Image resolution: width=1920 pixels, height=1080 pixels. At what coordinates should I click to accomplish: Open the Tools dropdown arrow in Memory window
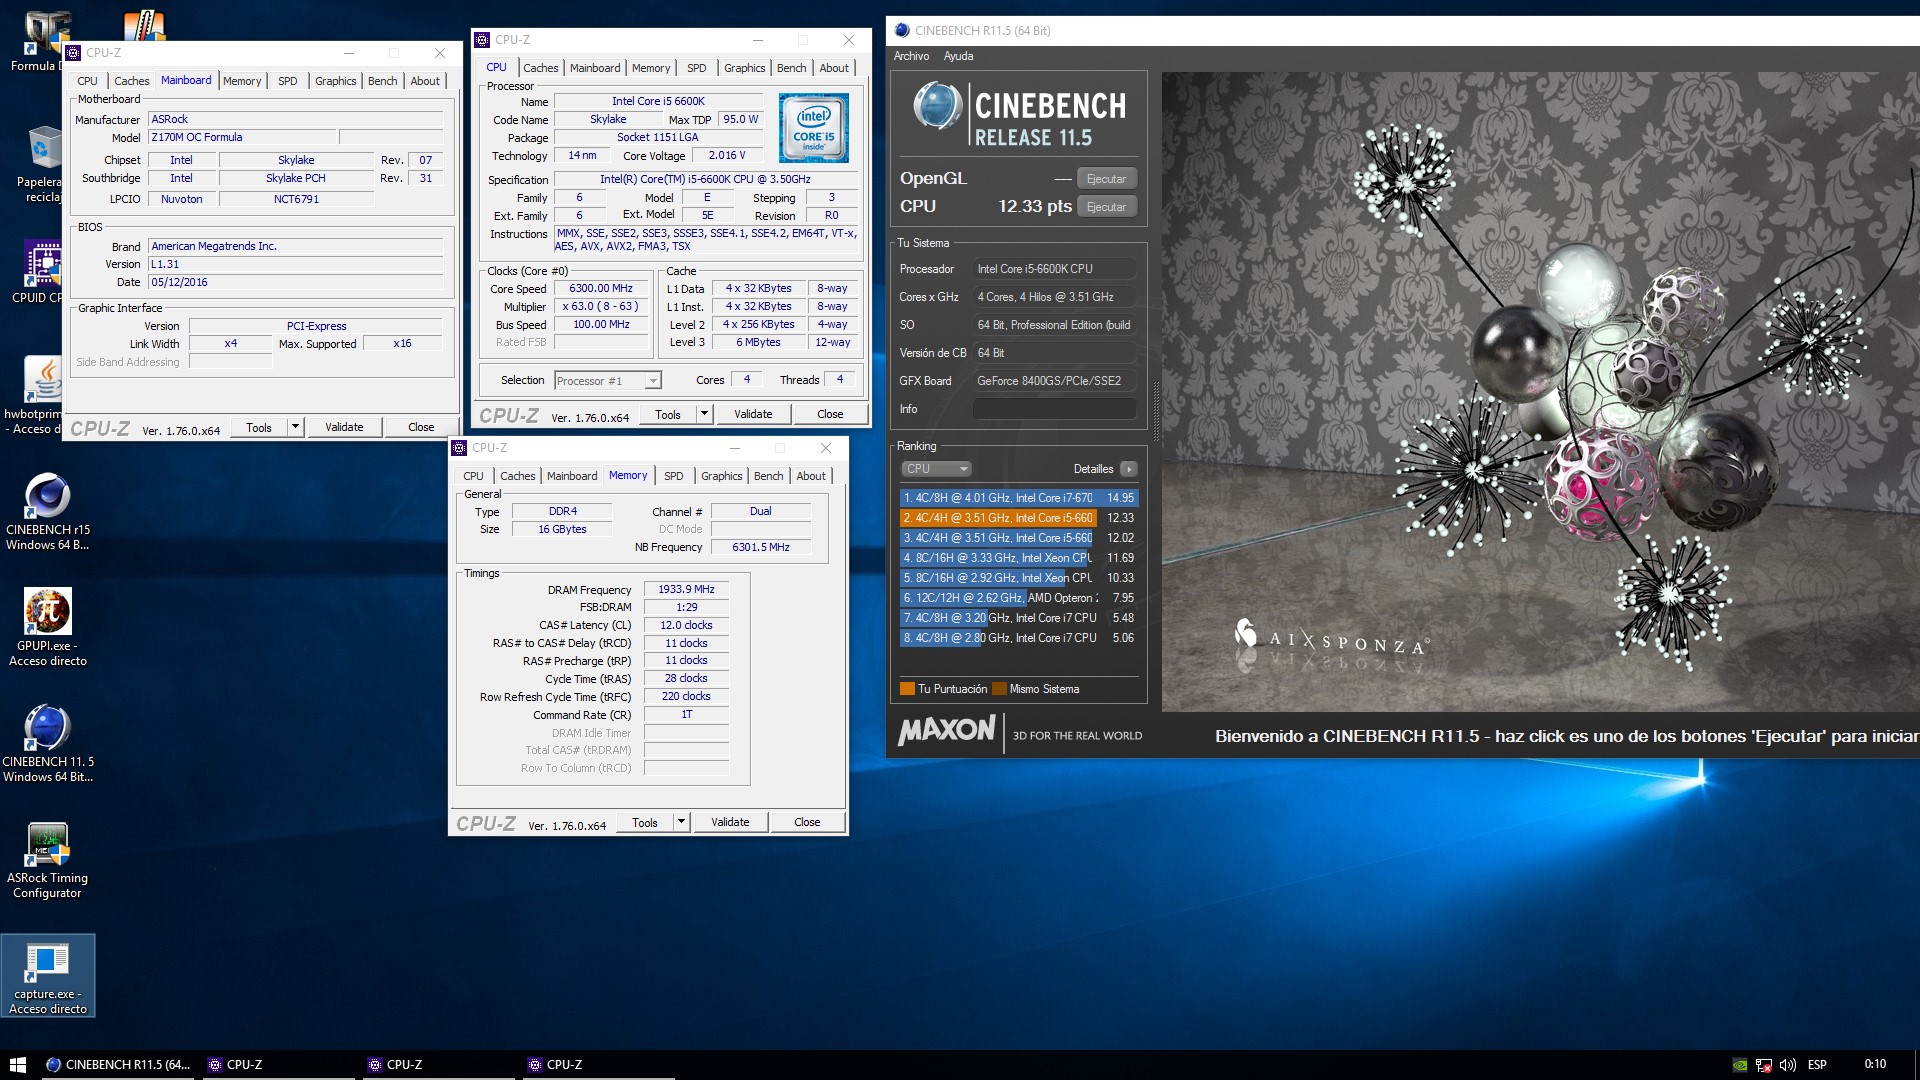coord(681,822)
